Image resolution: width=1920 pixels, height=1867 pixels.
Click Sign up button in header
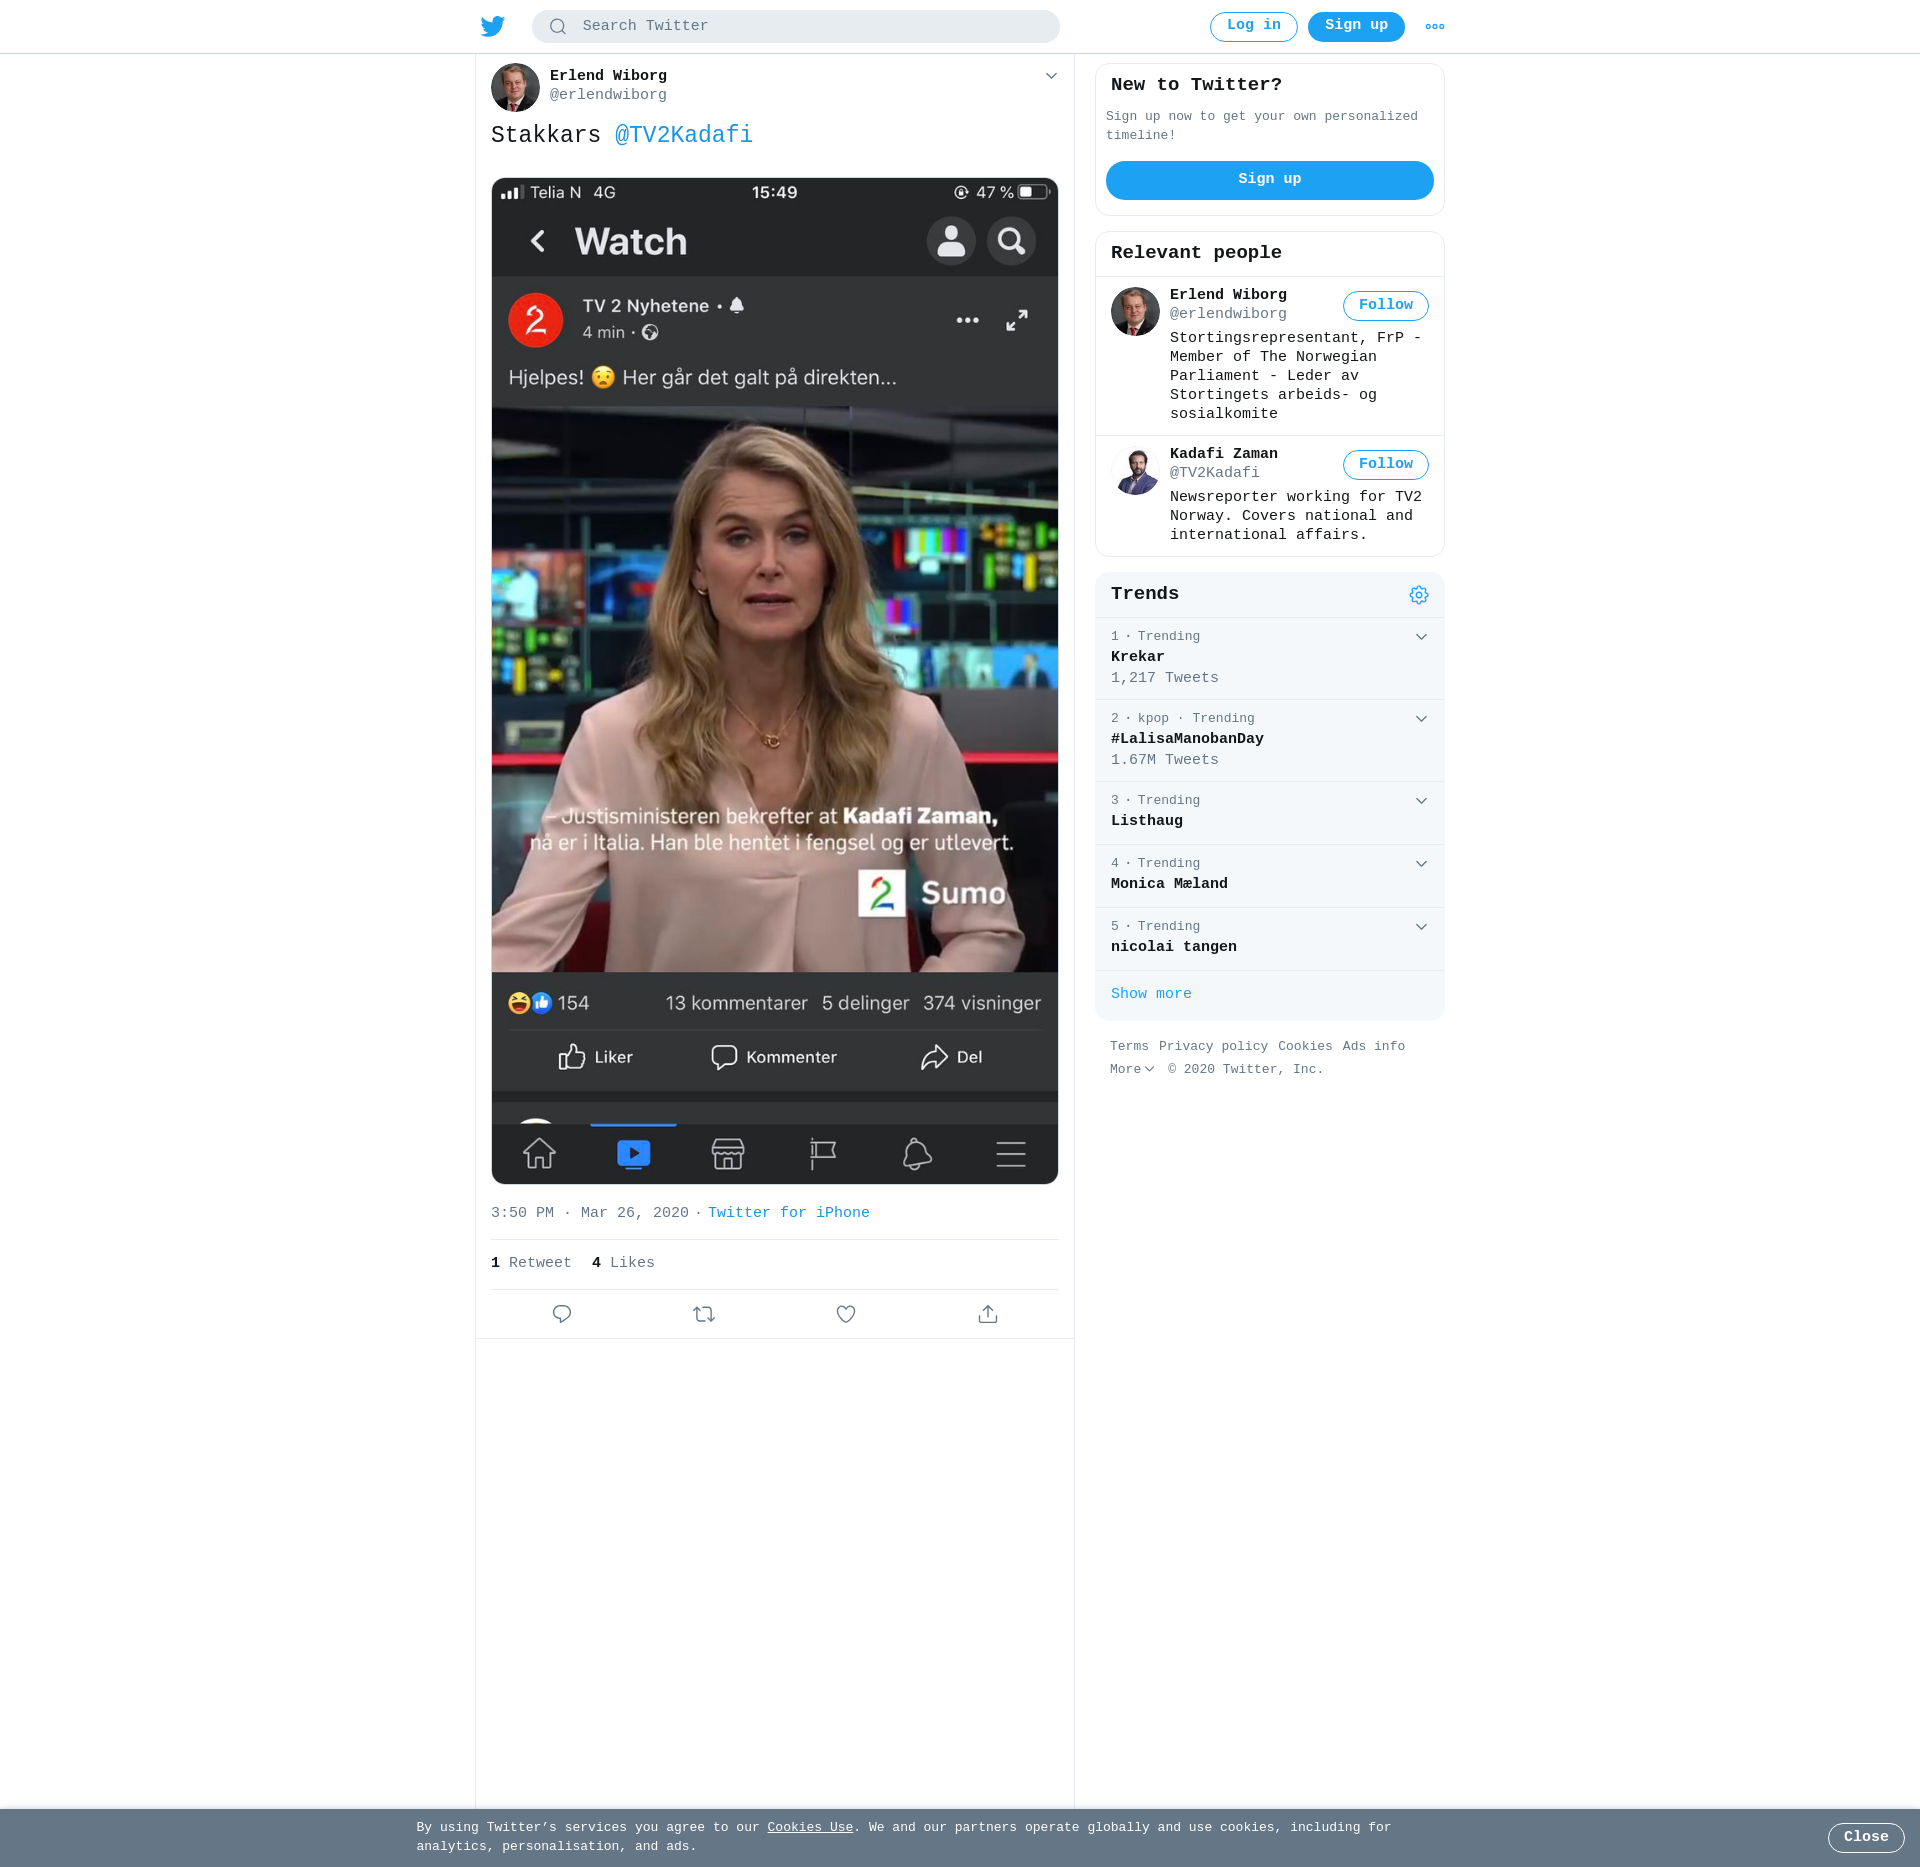[x=1356, y=26]
